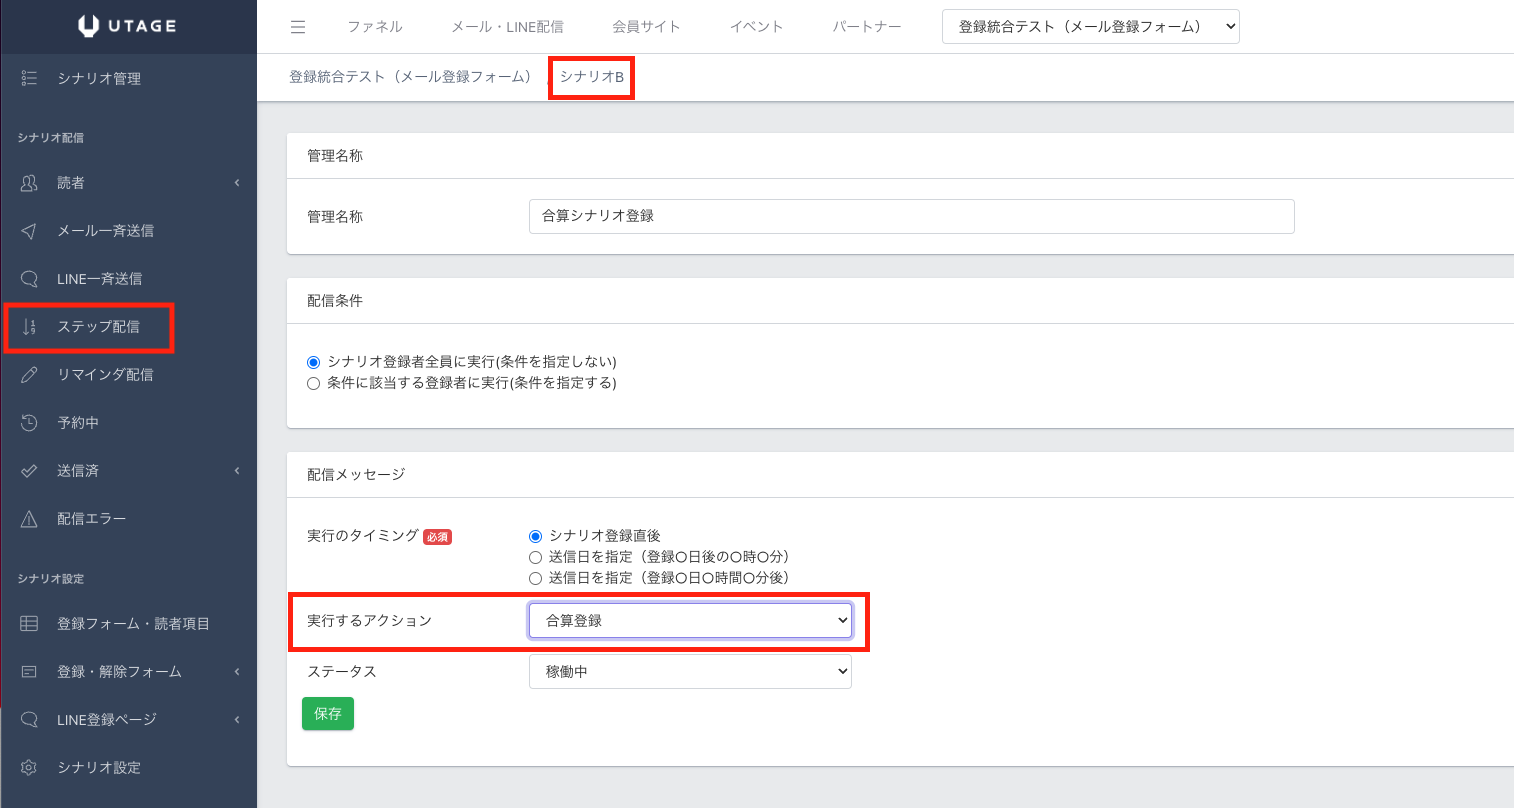Click the 読者 people icon
1514x808 pixels.
[29, 183]
